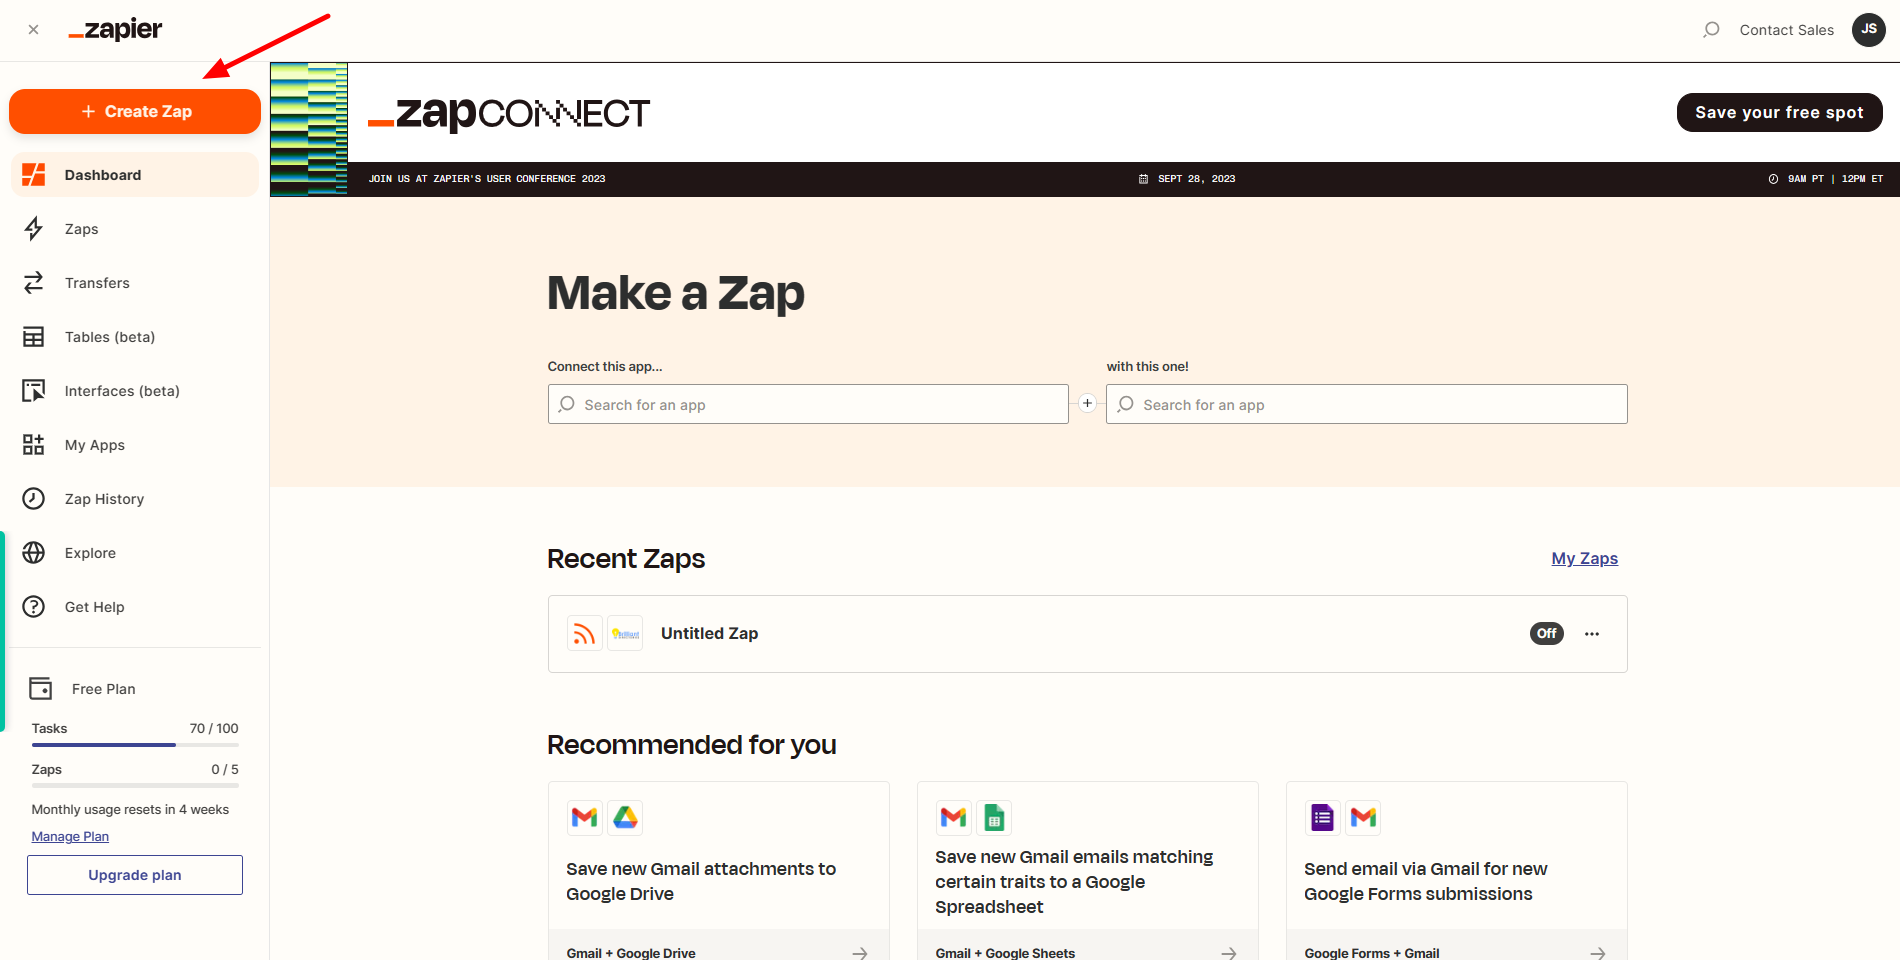Click the Get Help question mark icon
The height and width of the screenshot is (960, 1900).
coord(34,607)
